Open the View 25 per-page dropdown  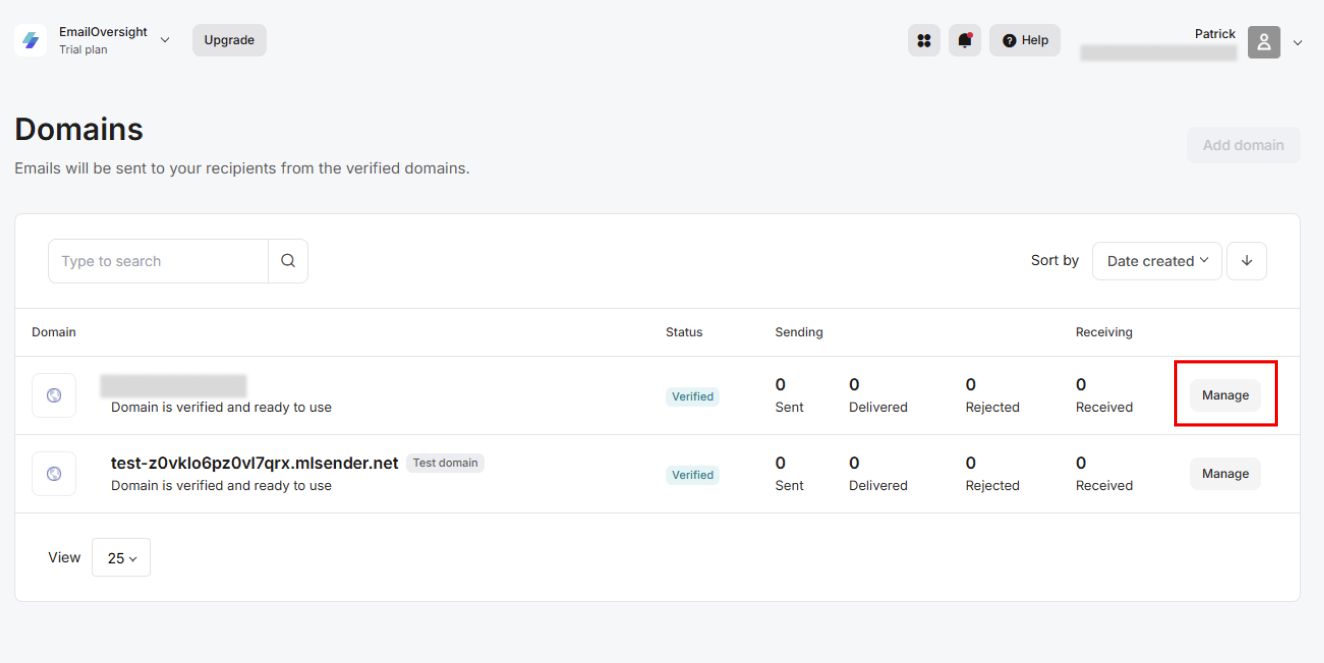point(121,558)
